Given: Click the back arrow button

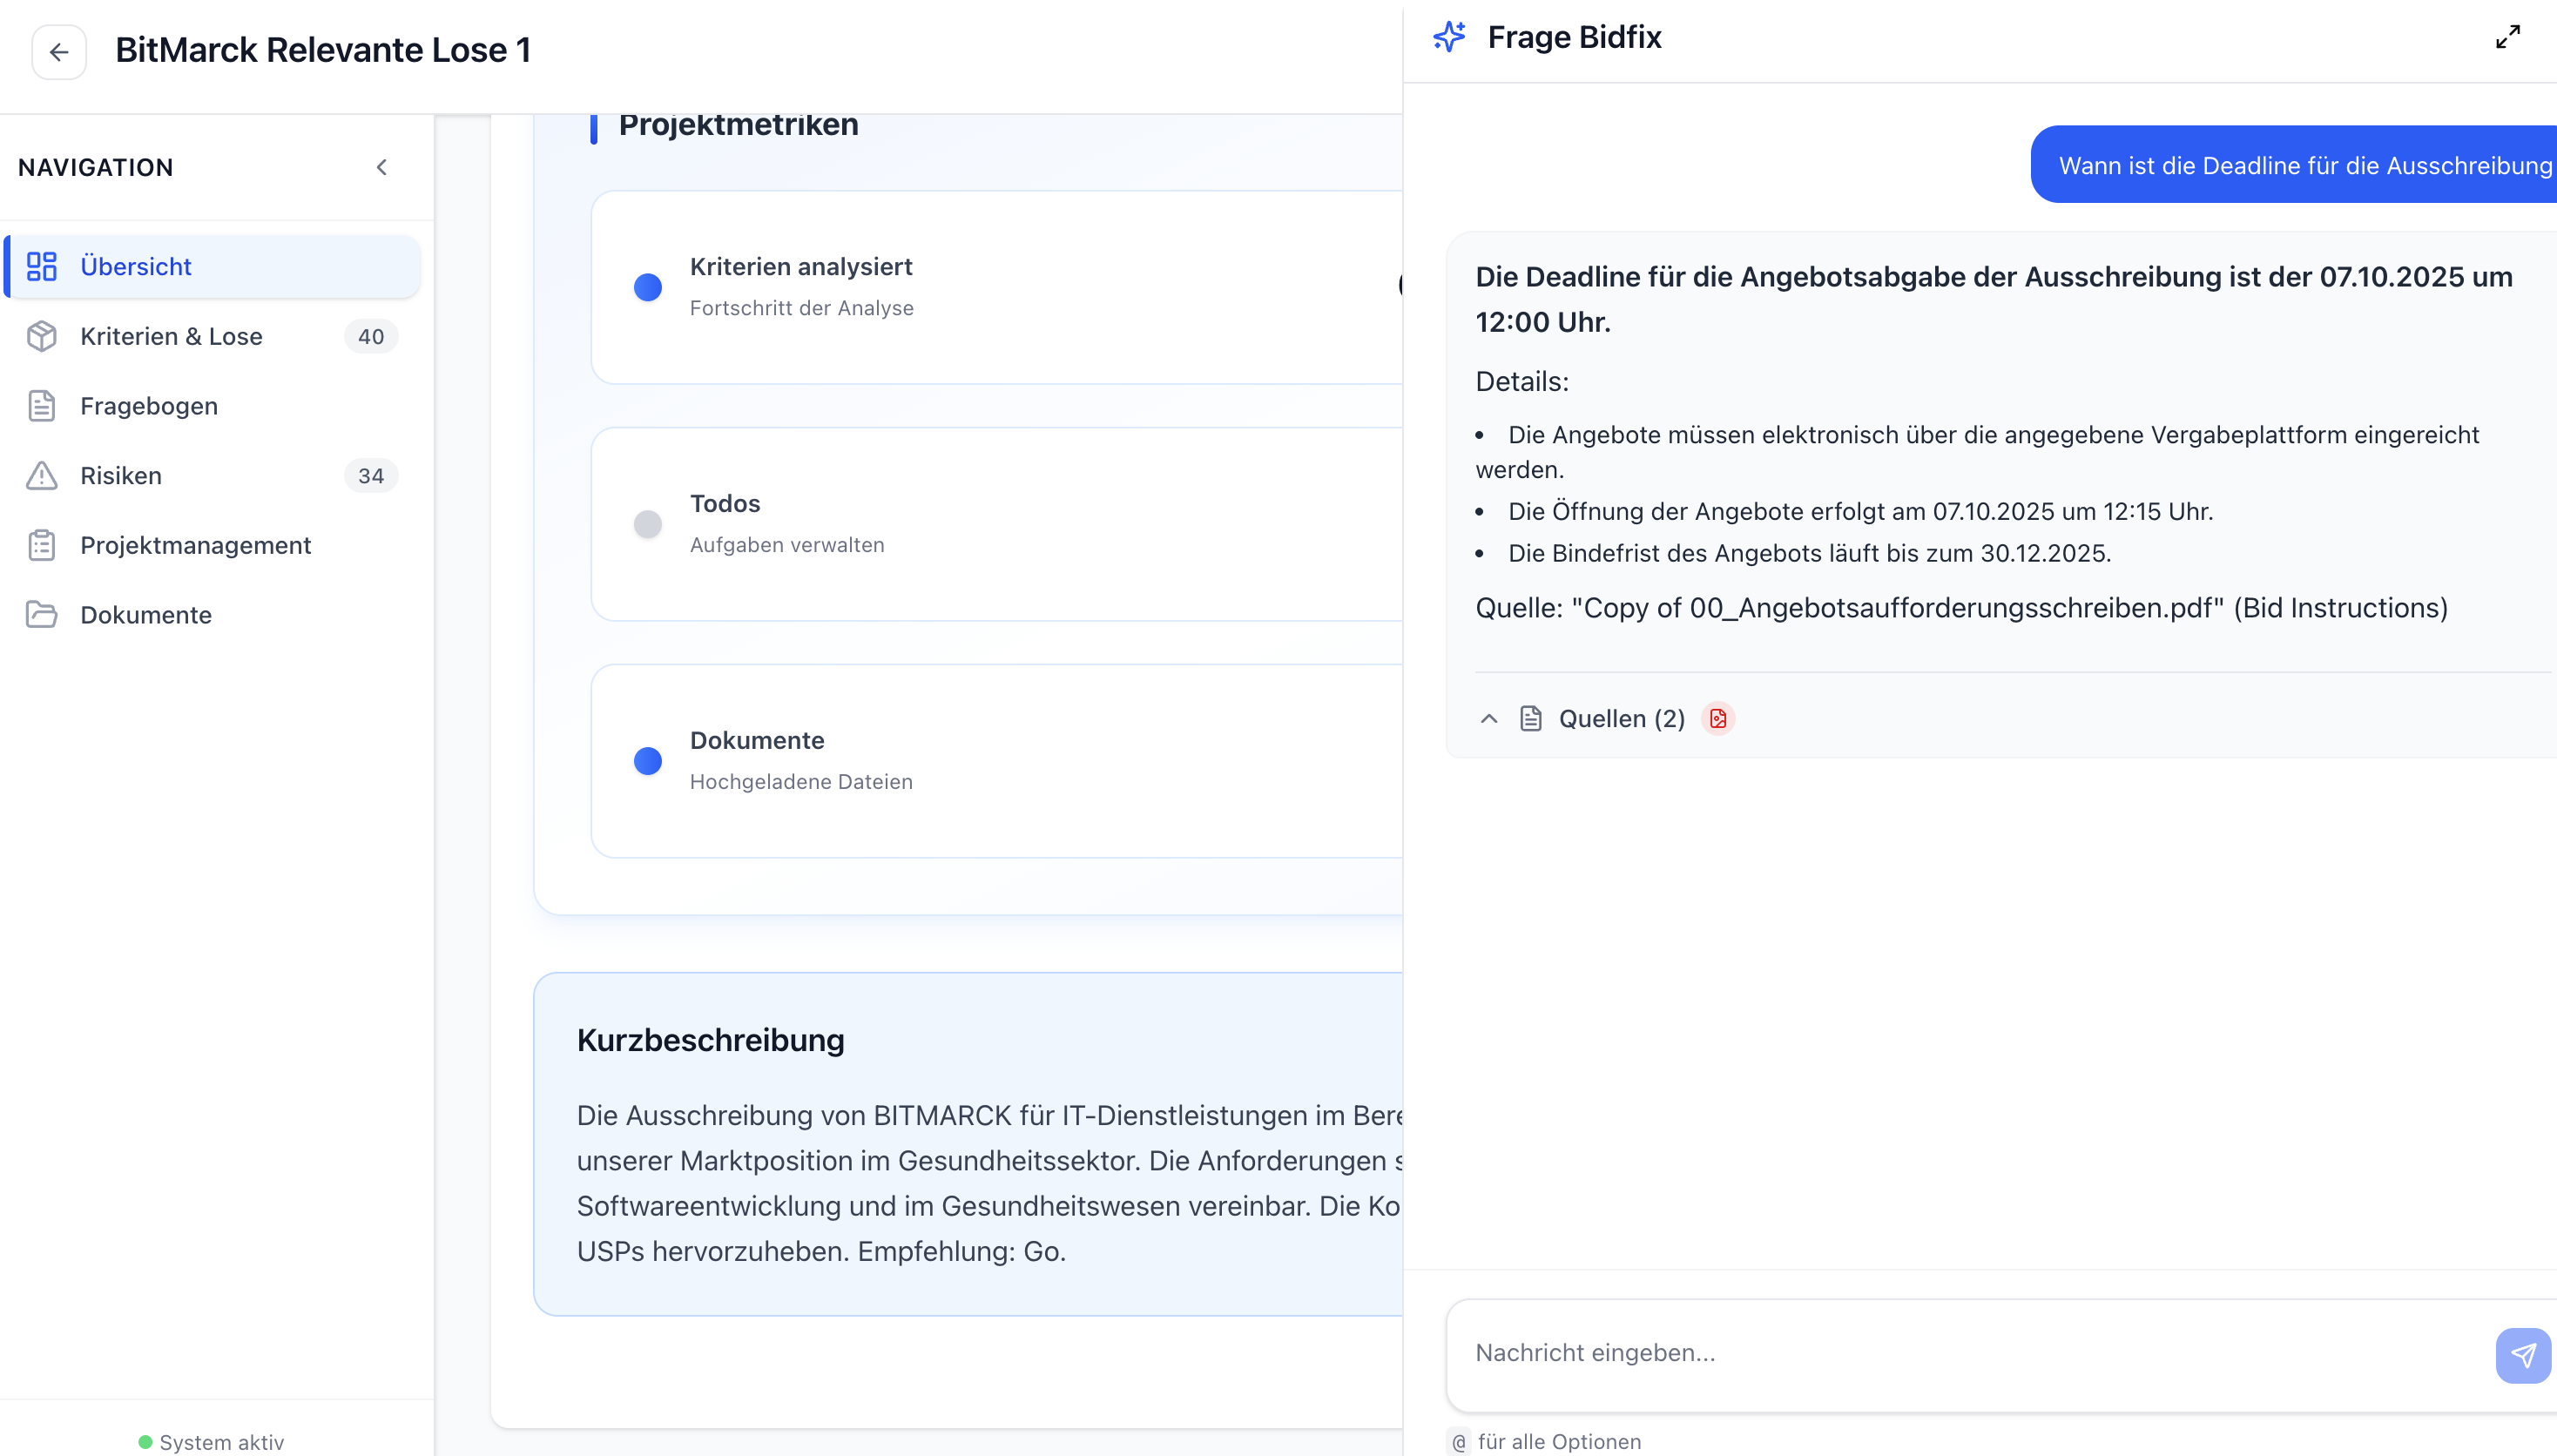Looking at the screenshot, I should [x=59, y=51].
